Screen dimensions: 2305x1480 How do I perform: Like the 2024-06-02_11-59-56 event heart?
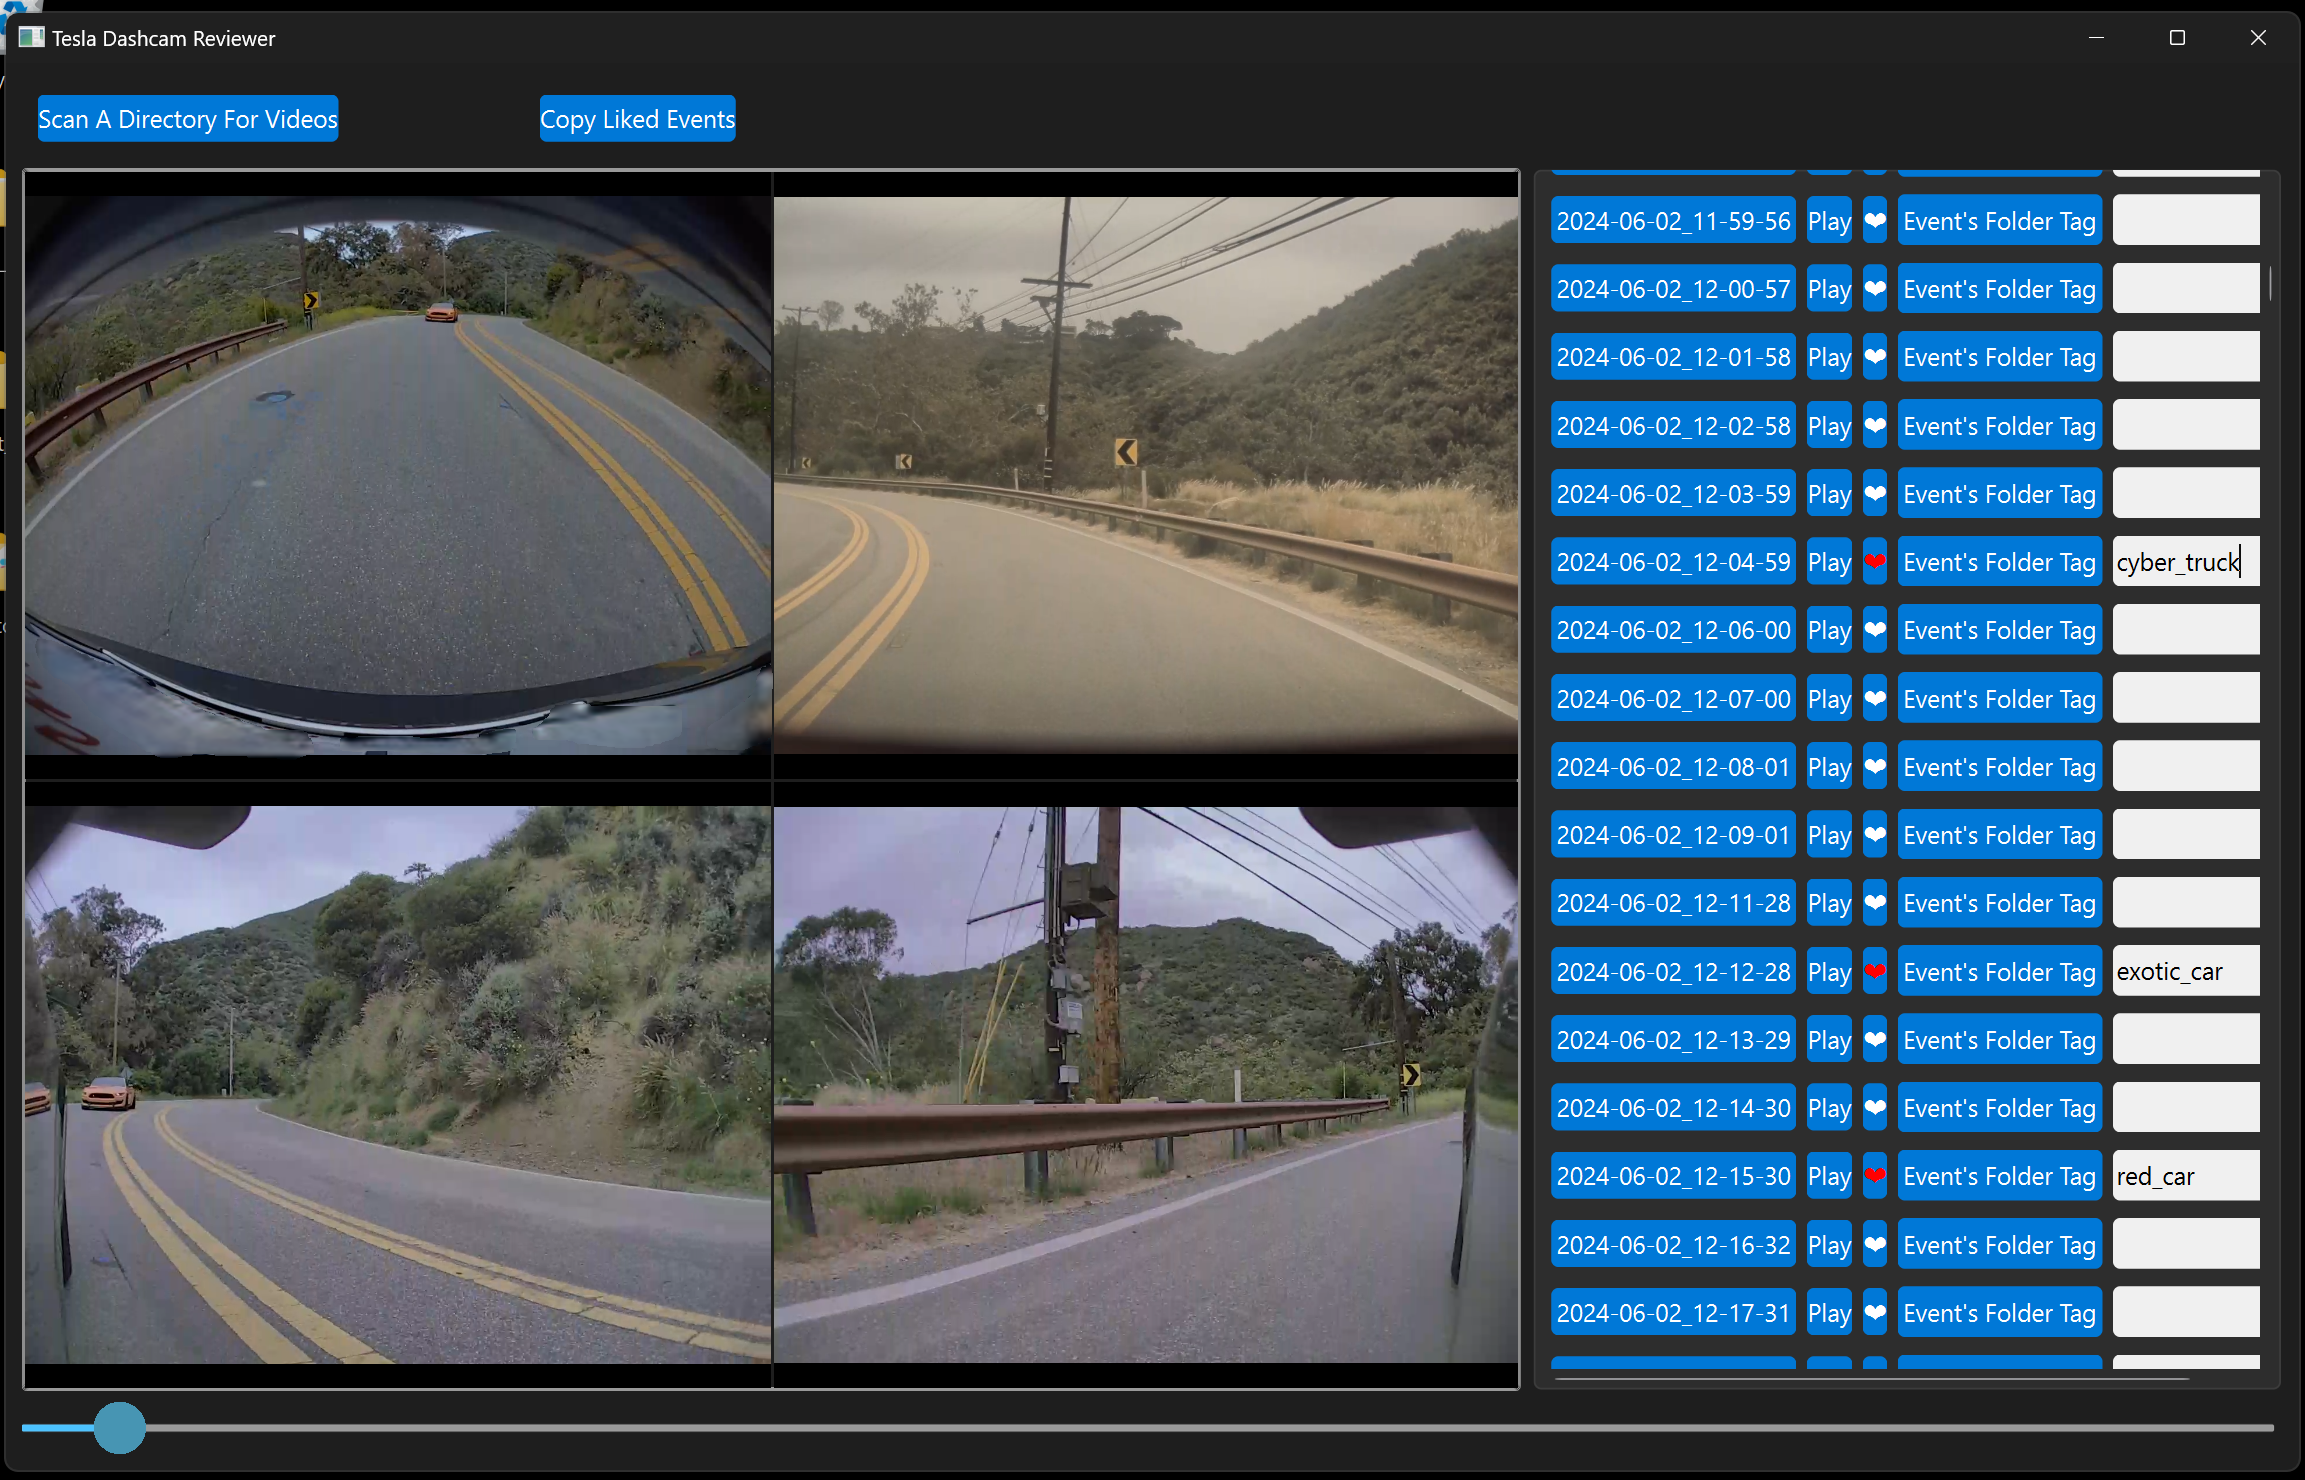1875,221
